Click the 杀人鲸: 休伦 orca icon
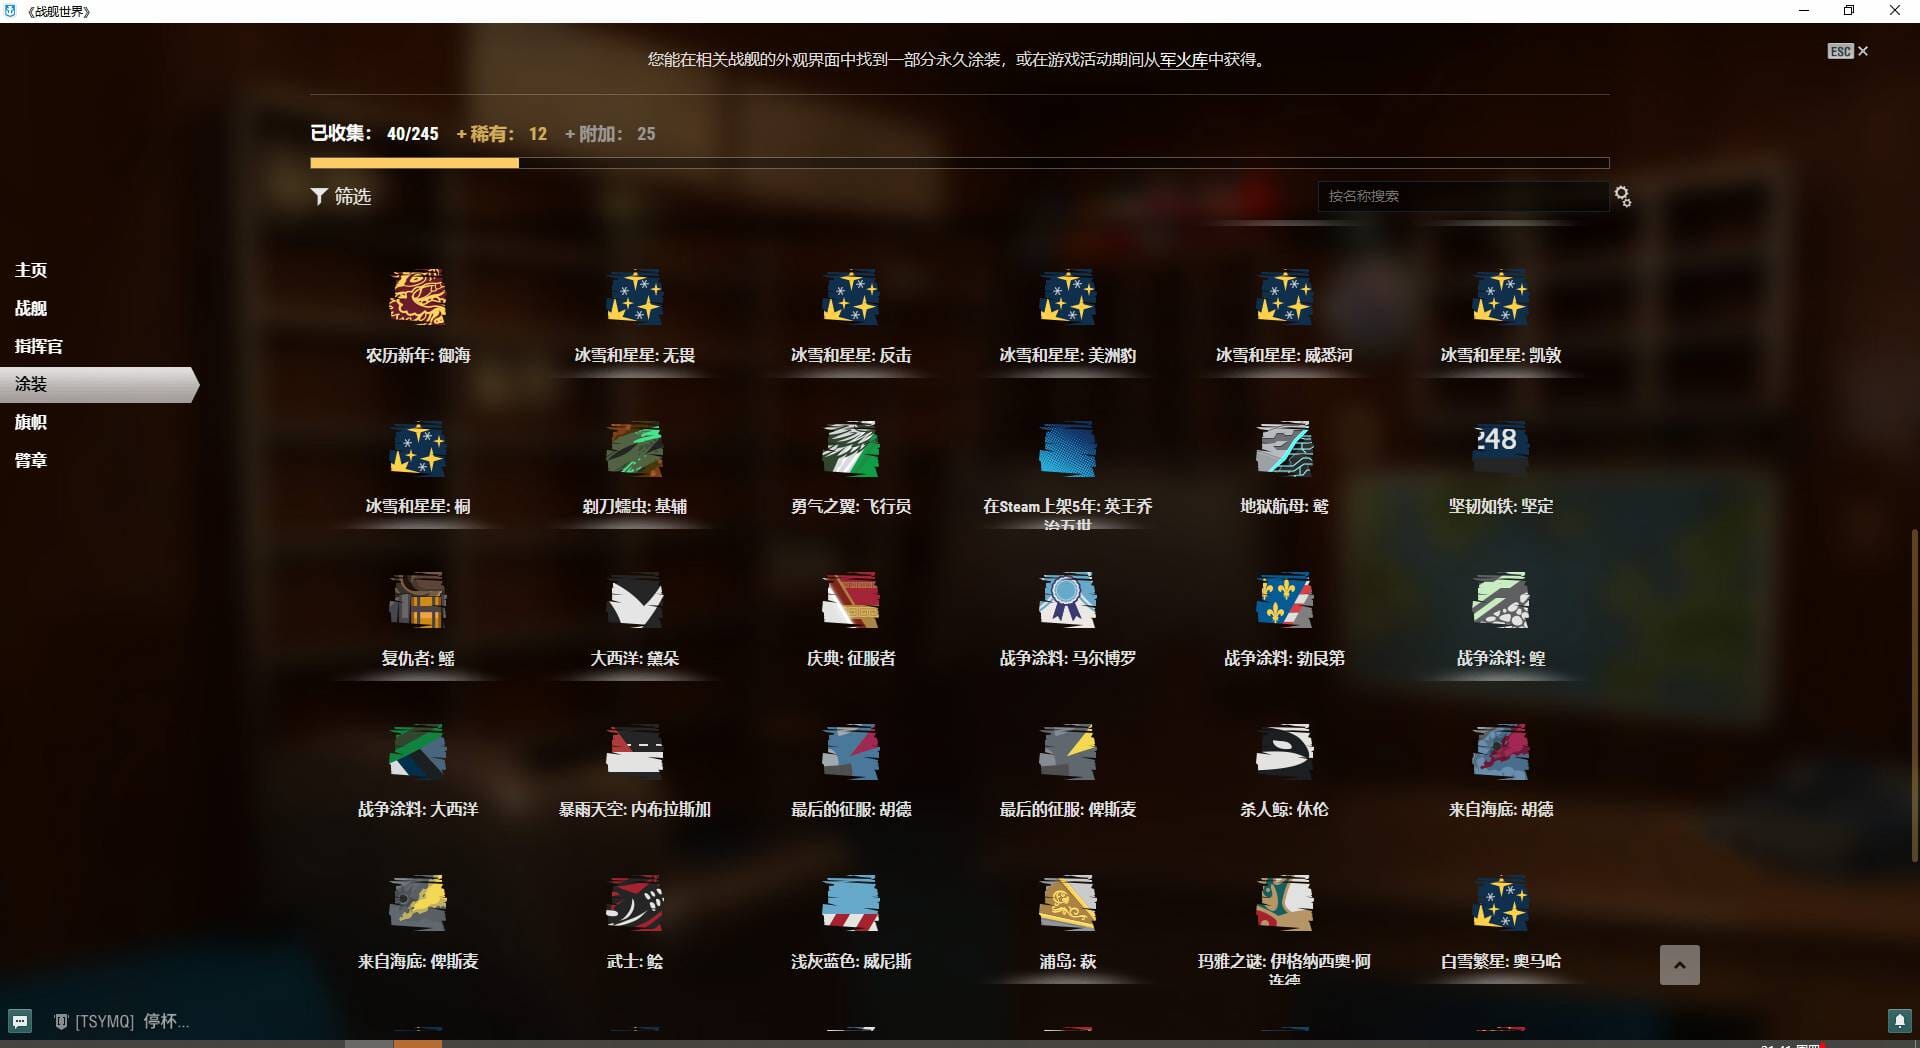The height and width of the screenshot is (1048, 1920). (x=1284, y=752)
